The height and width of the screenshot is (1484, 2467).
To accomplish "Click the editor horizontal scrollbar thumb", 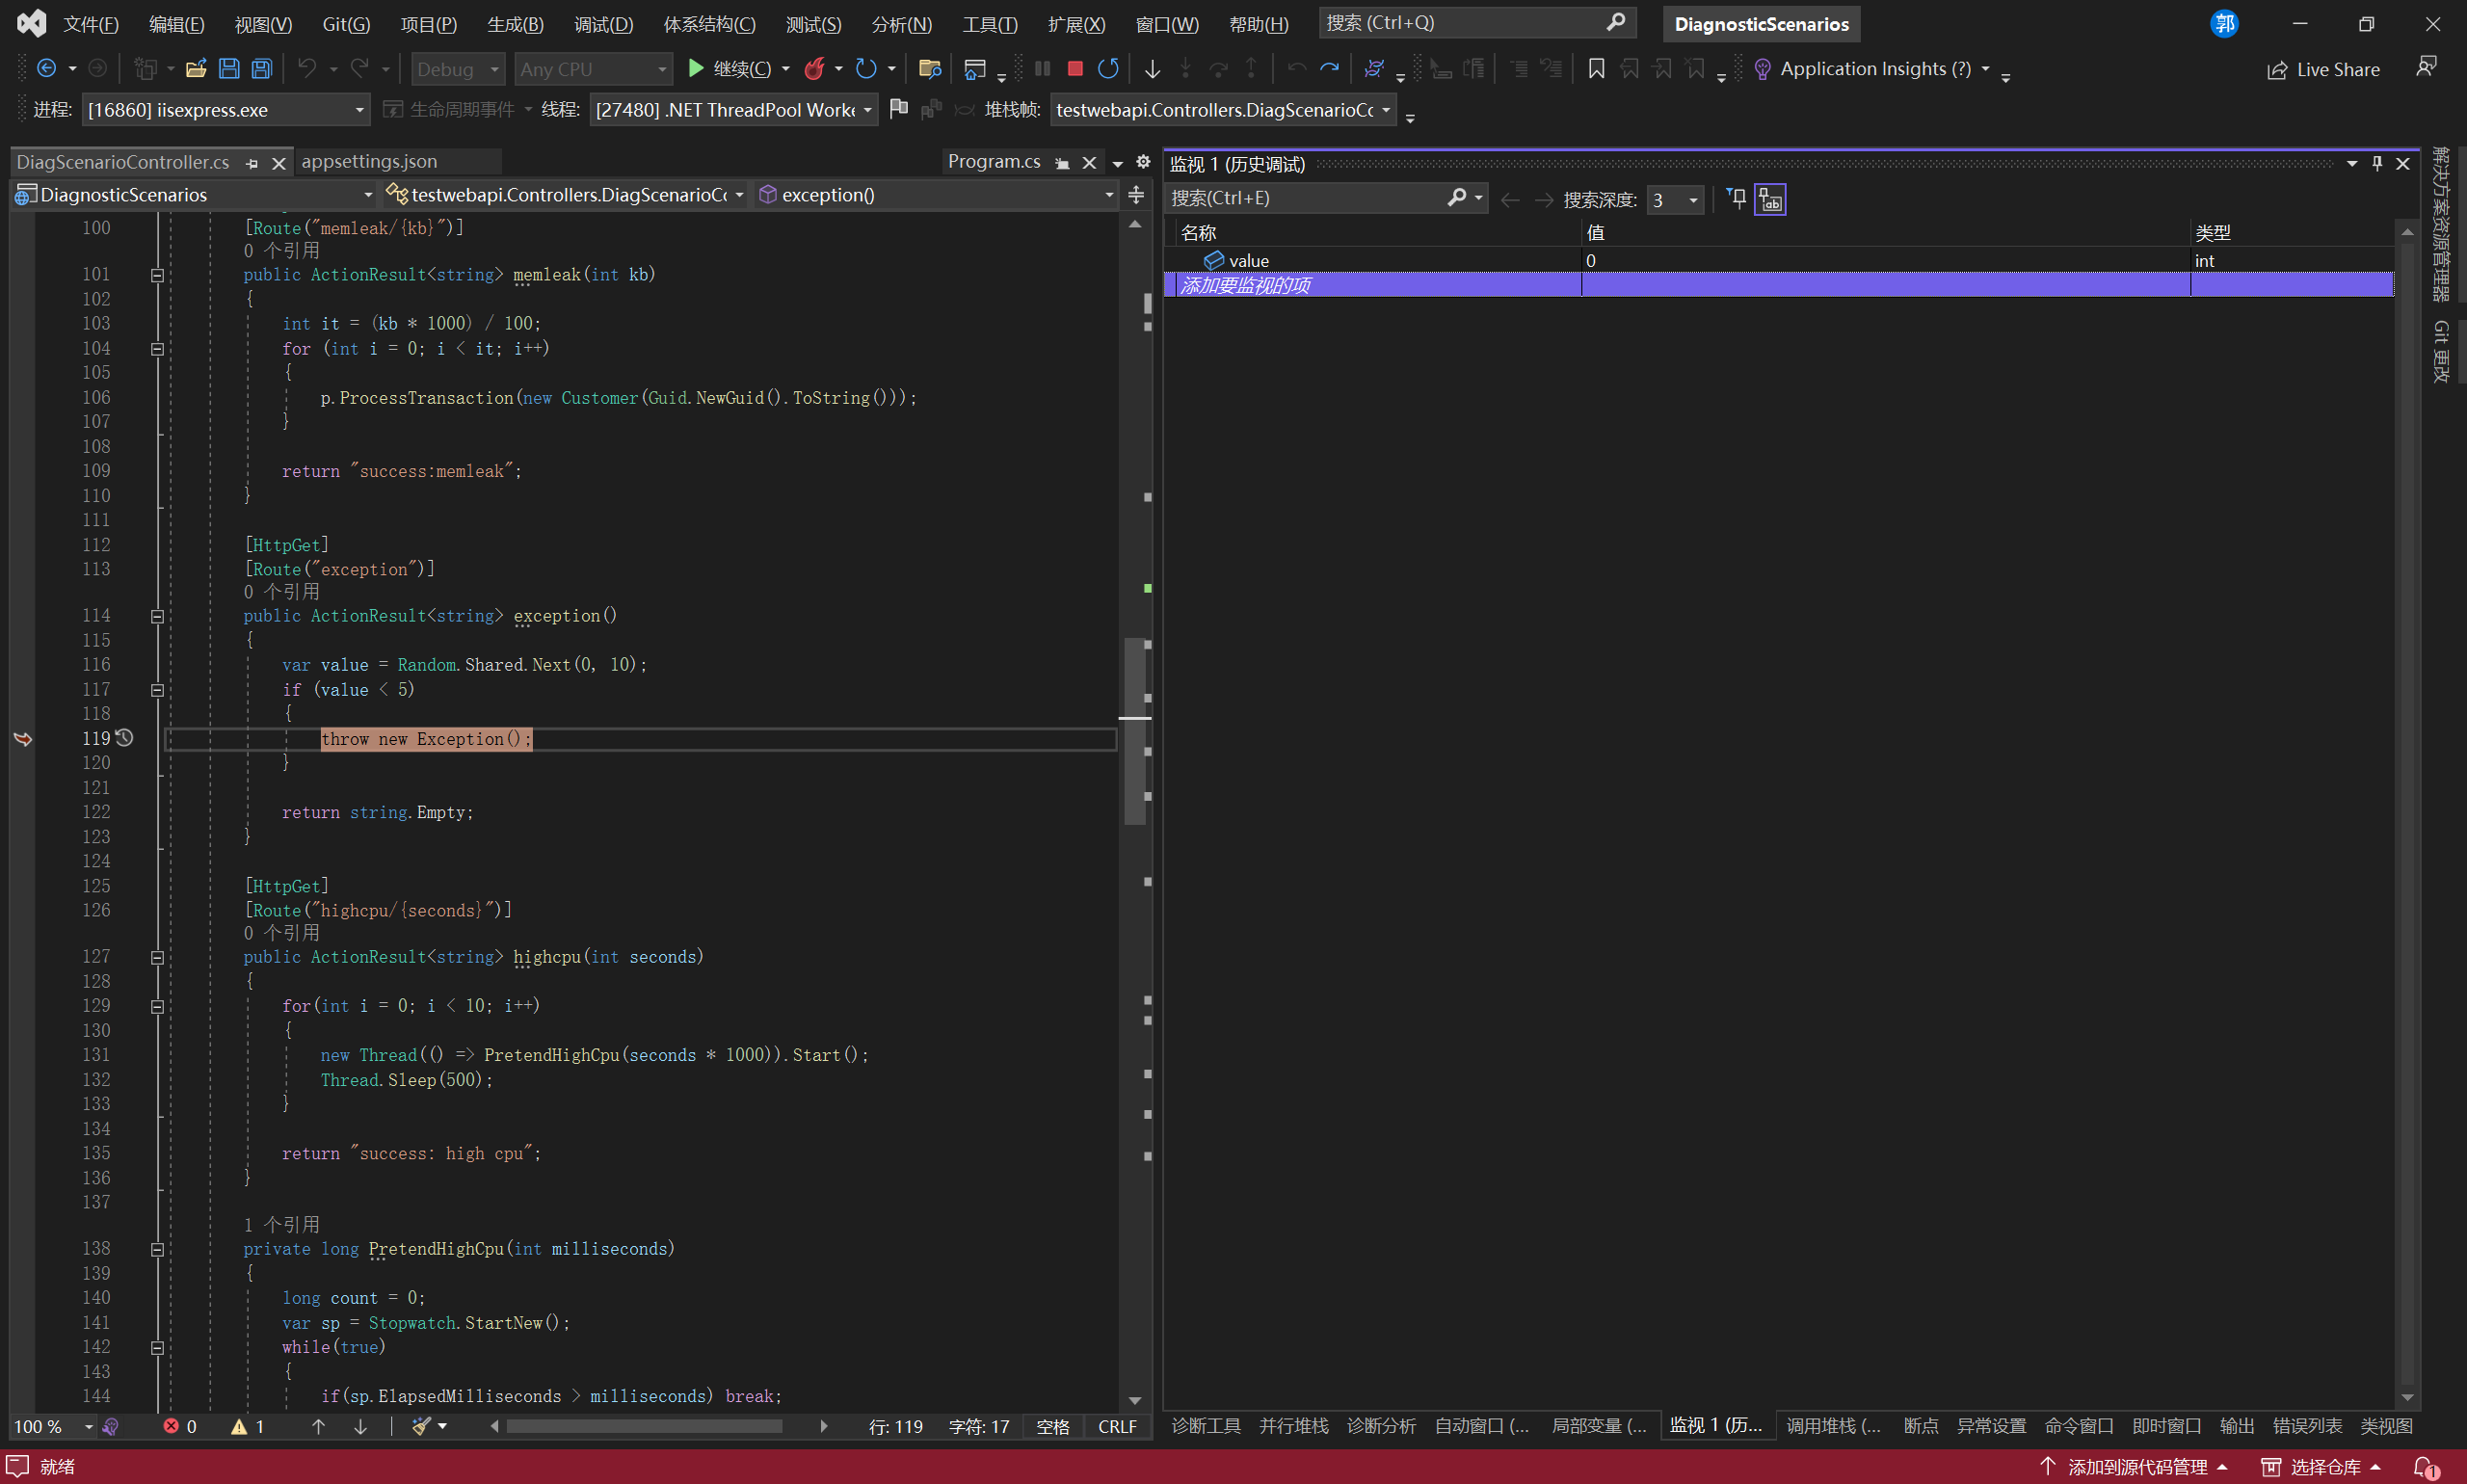I will [x=644, y=1426].
